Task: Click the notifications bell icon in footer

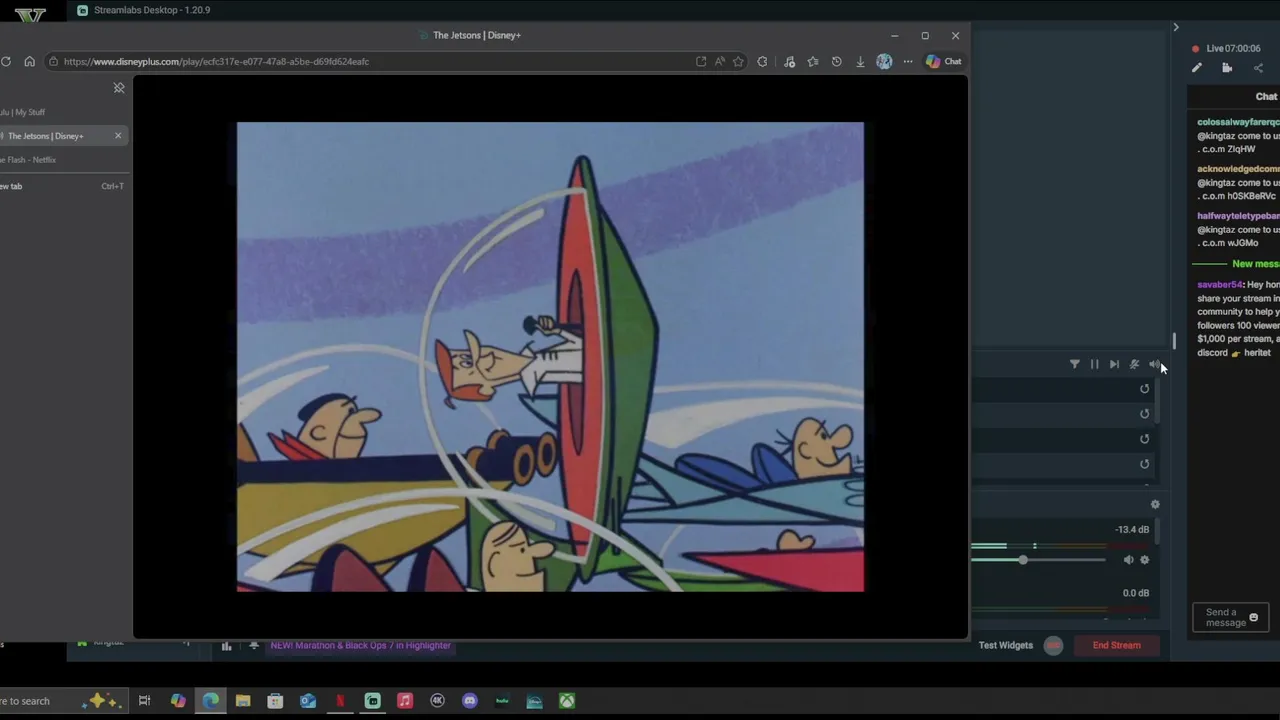Action: [x=254, y=646]
